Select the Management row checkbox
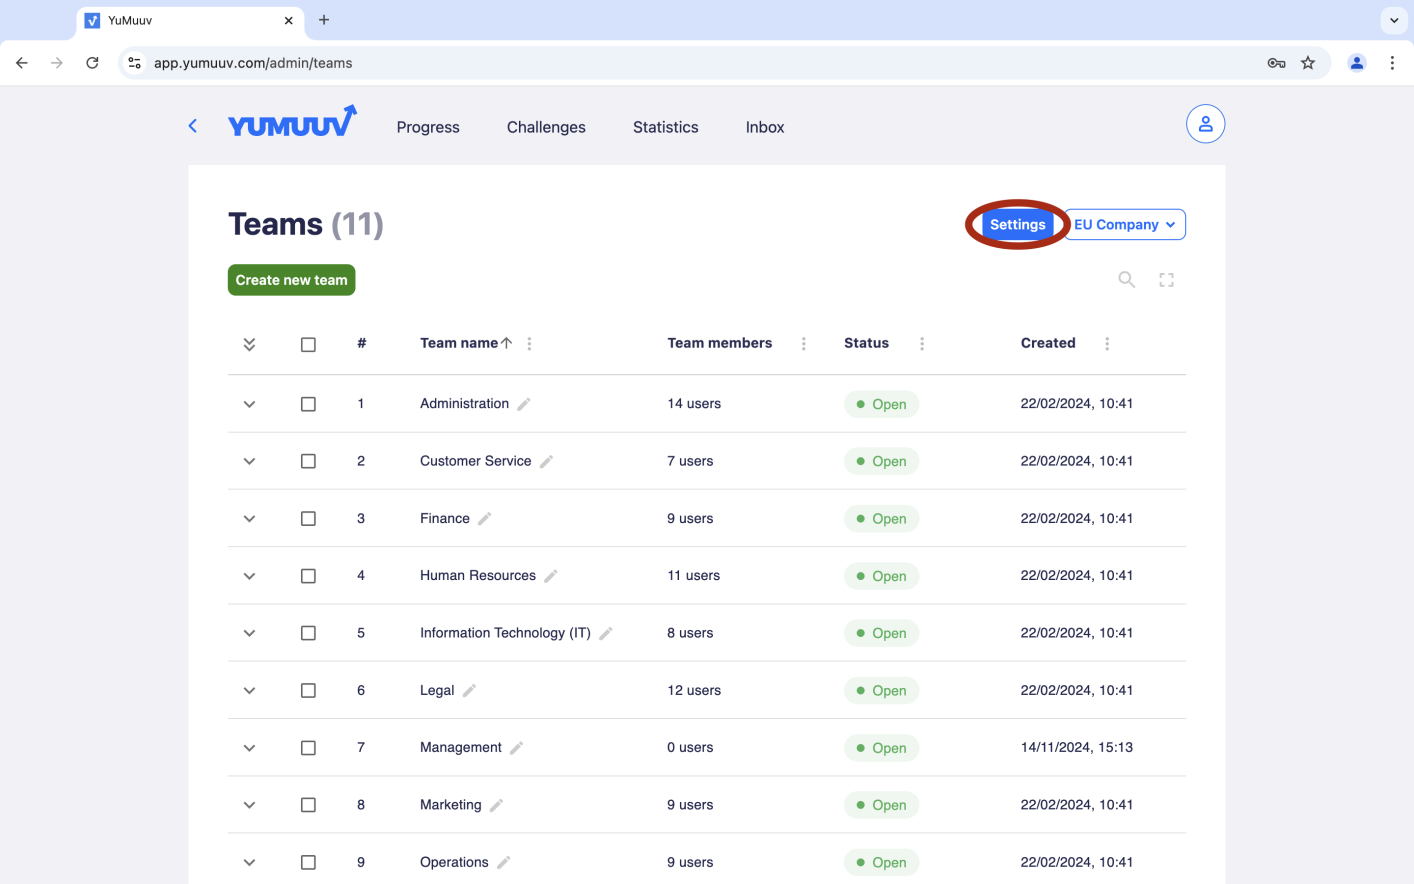 (308, 748)
